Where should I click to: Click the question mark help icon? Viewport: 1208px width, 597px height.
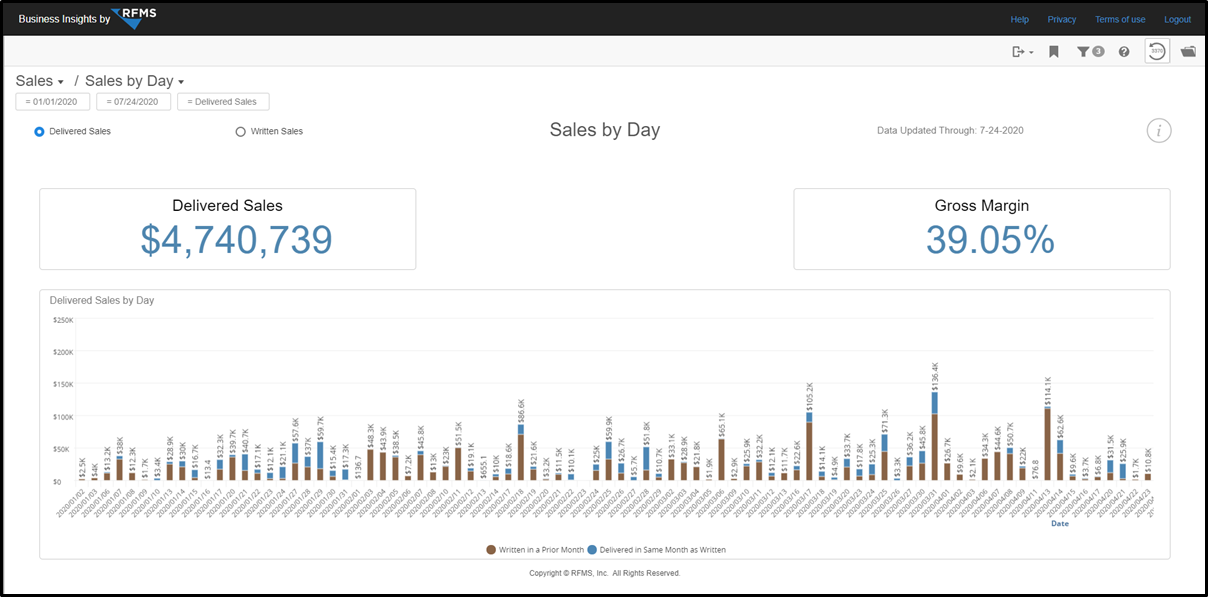pos(1124,51)
